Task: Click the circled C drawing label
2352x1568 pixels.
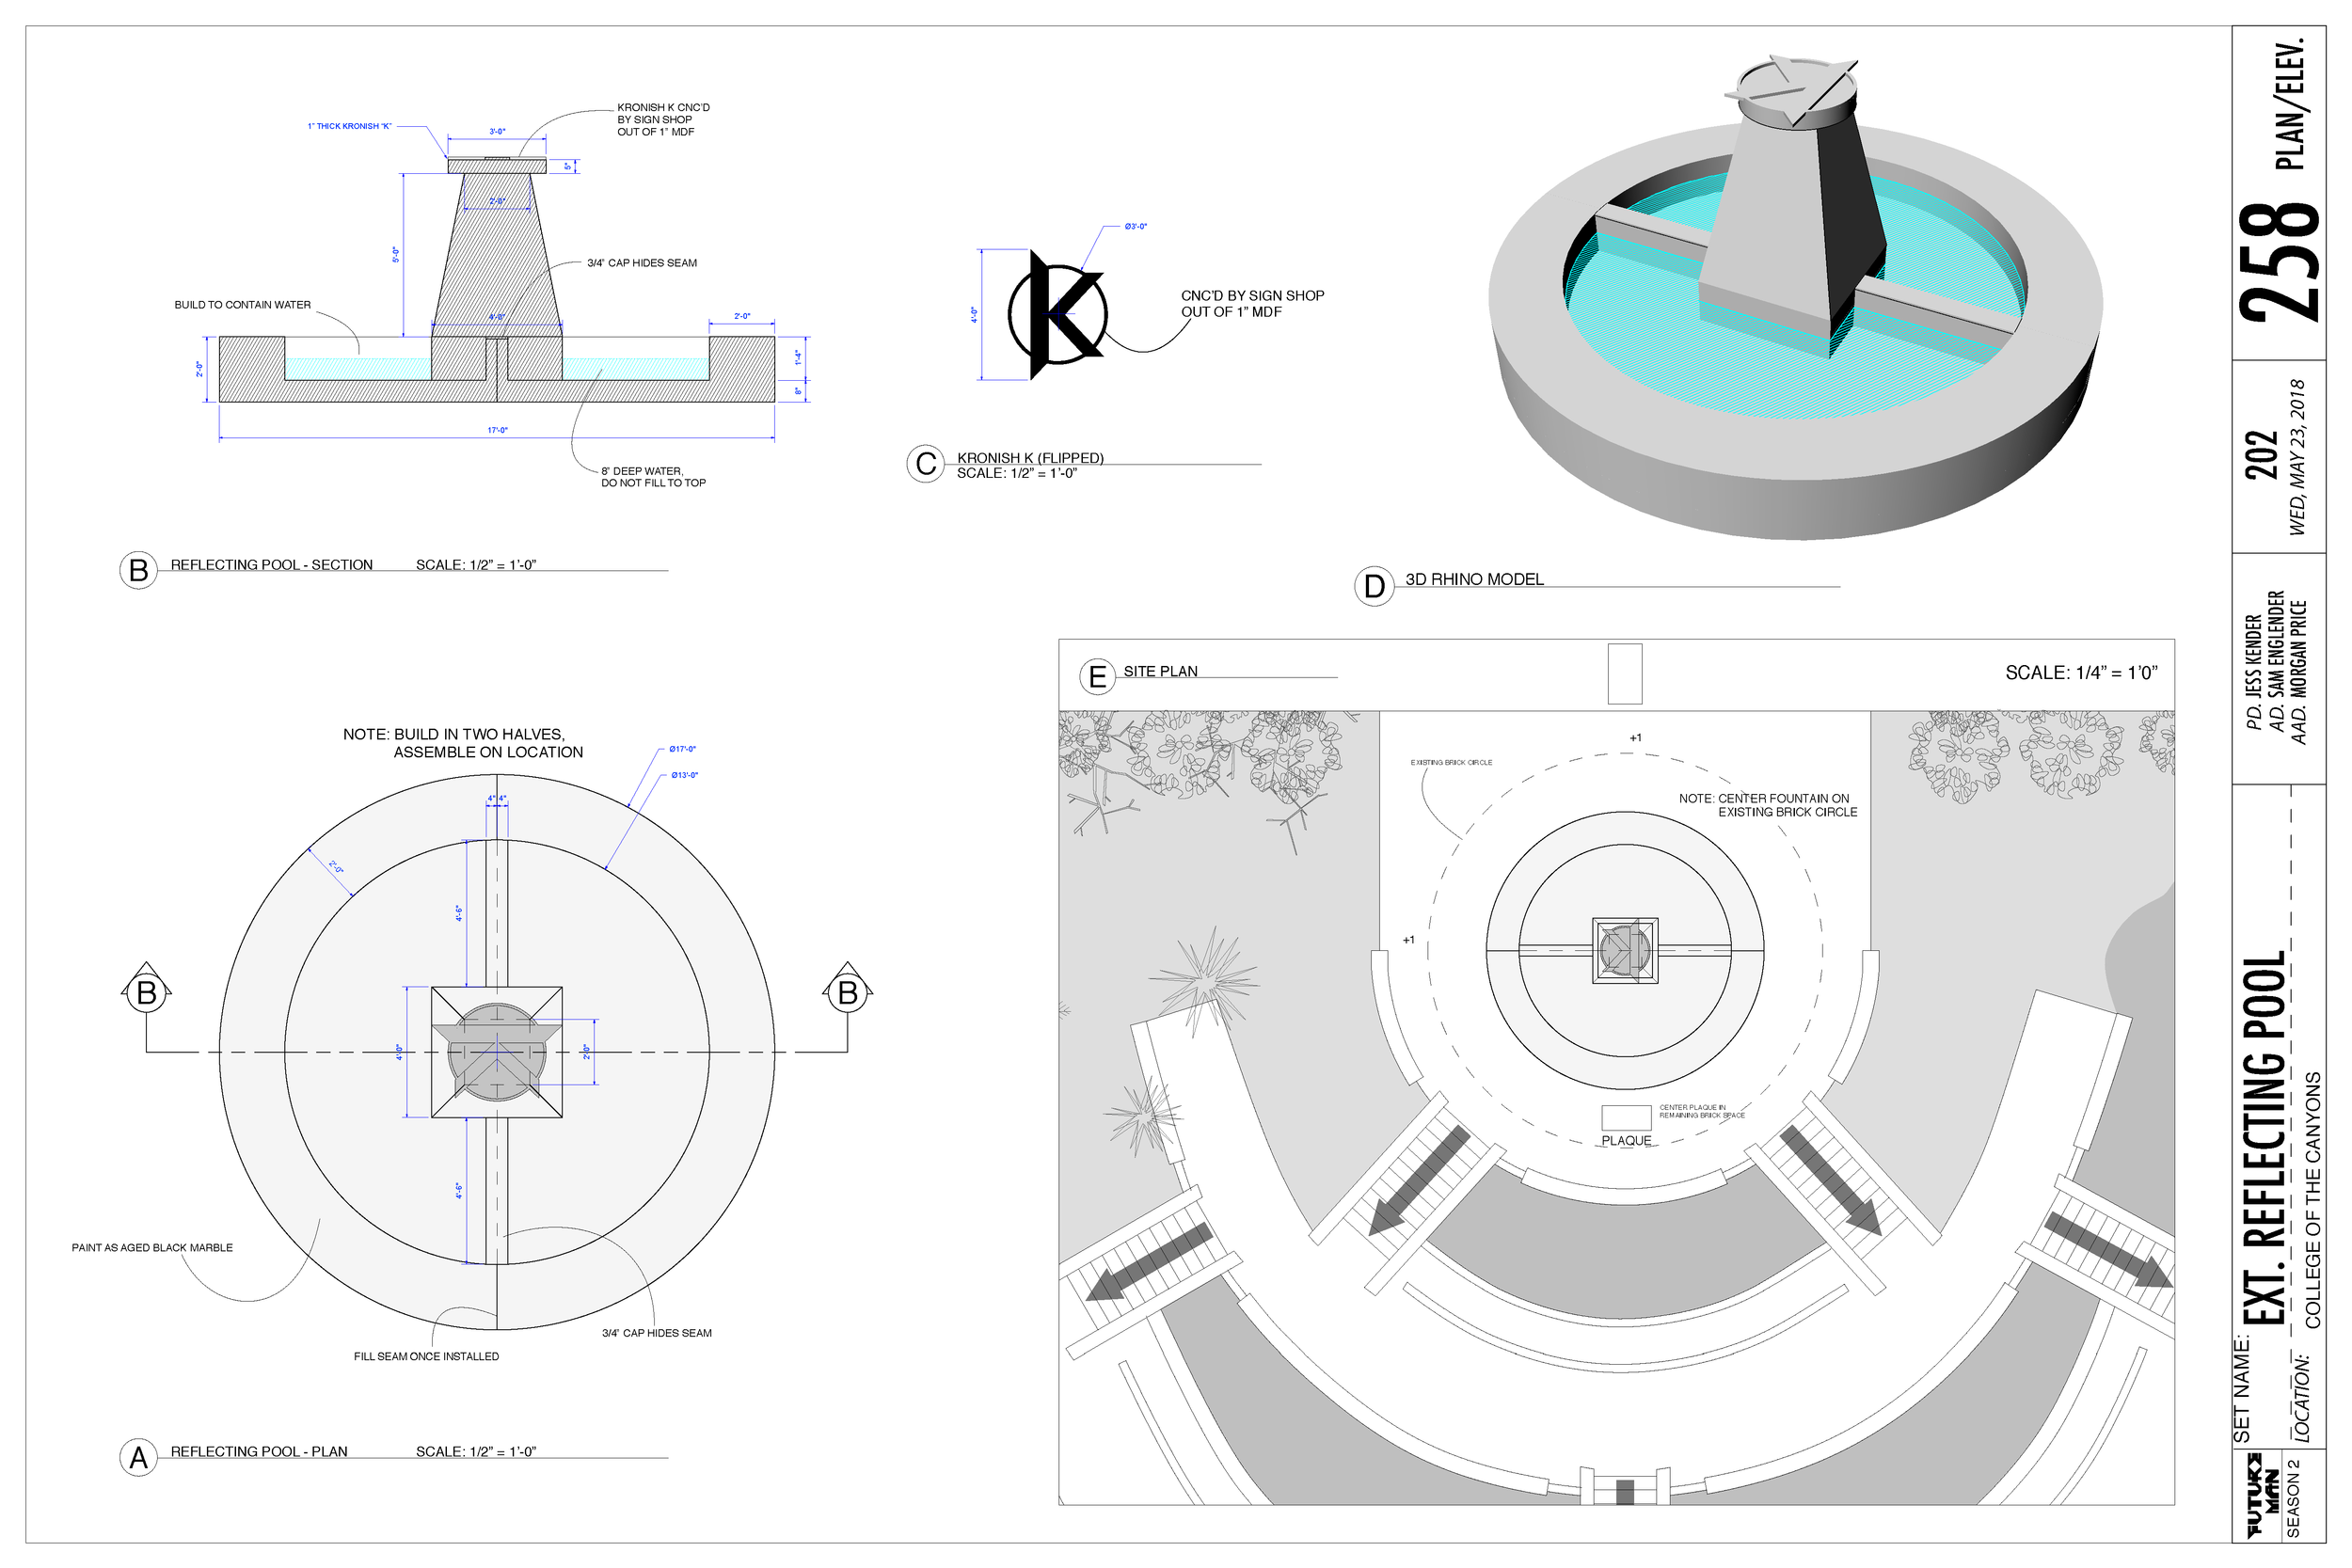Action: (926, 464)
